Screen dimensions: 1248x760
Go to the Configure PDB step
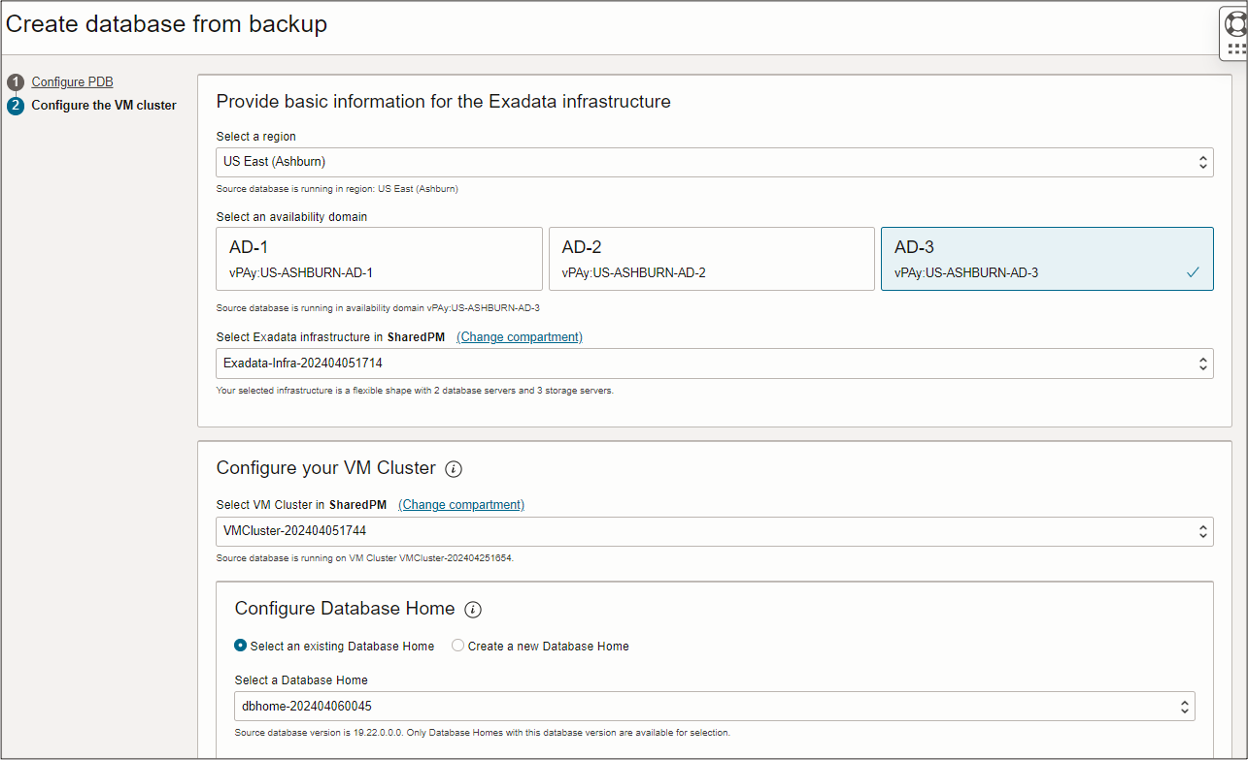click(x=72, y=82)
